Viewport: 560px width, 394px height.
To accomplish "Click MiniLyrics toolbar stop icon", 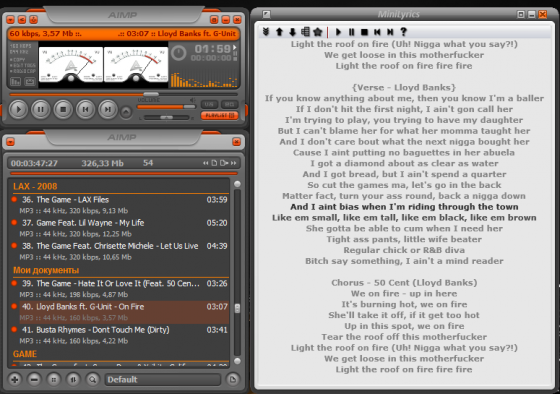I will (364, 32).
